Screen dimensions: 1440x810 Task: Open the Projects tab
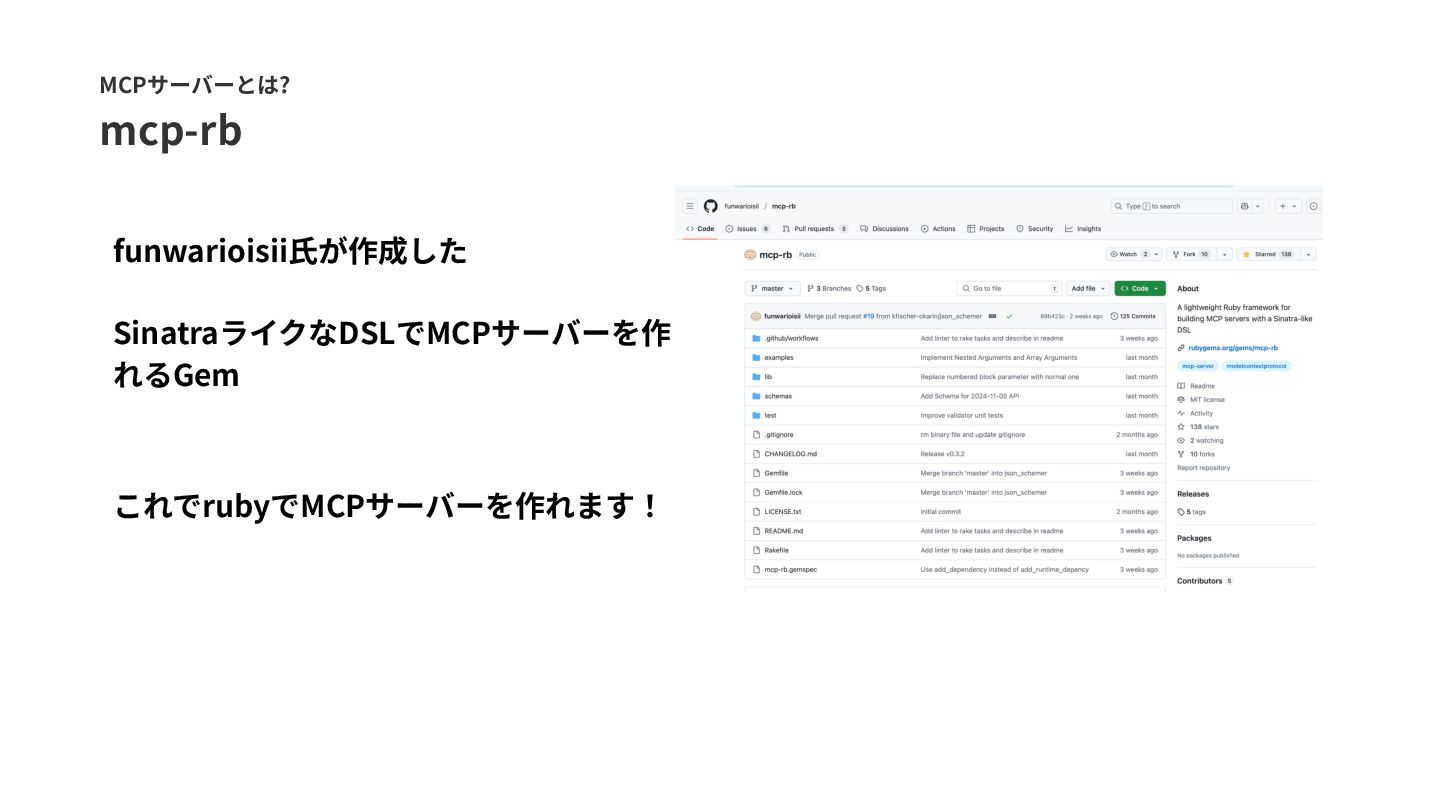[x=986, y=229]
